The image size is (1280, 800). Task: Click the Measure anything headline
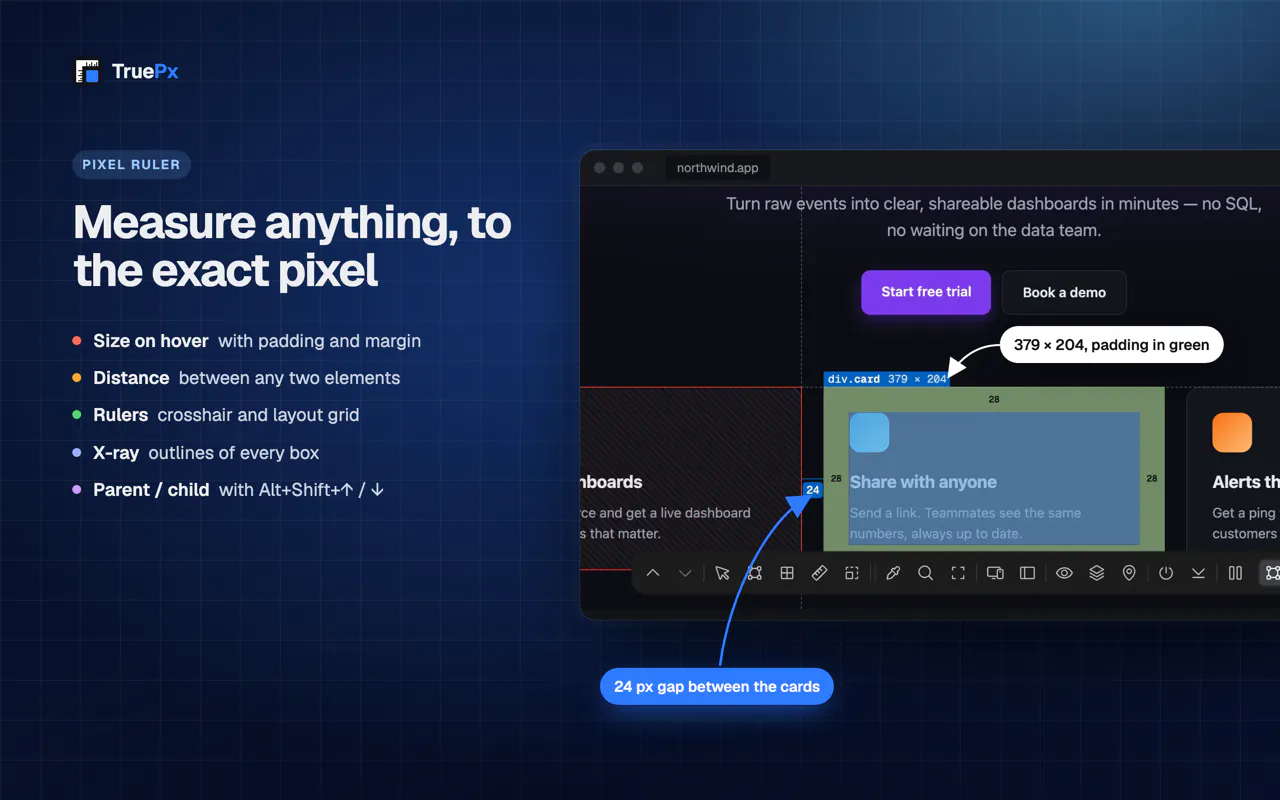pos(293,246)
